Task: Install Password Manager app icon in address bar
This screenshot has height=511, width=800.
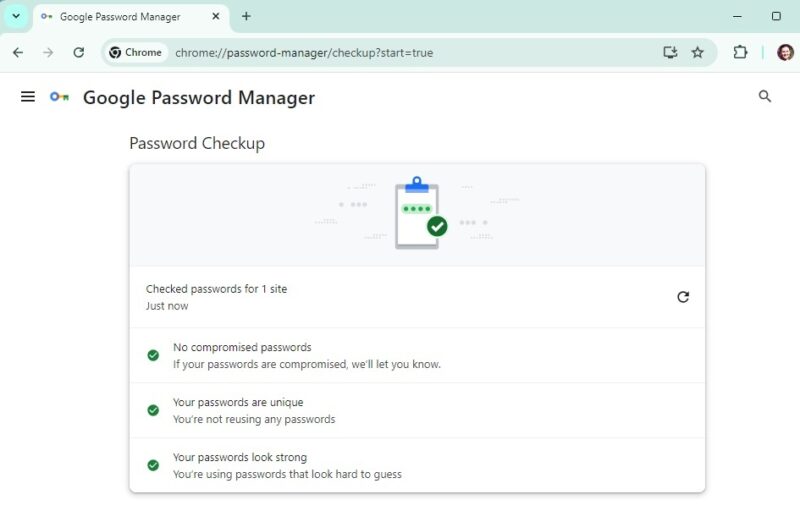Action: (x=670, y=52)
